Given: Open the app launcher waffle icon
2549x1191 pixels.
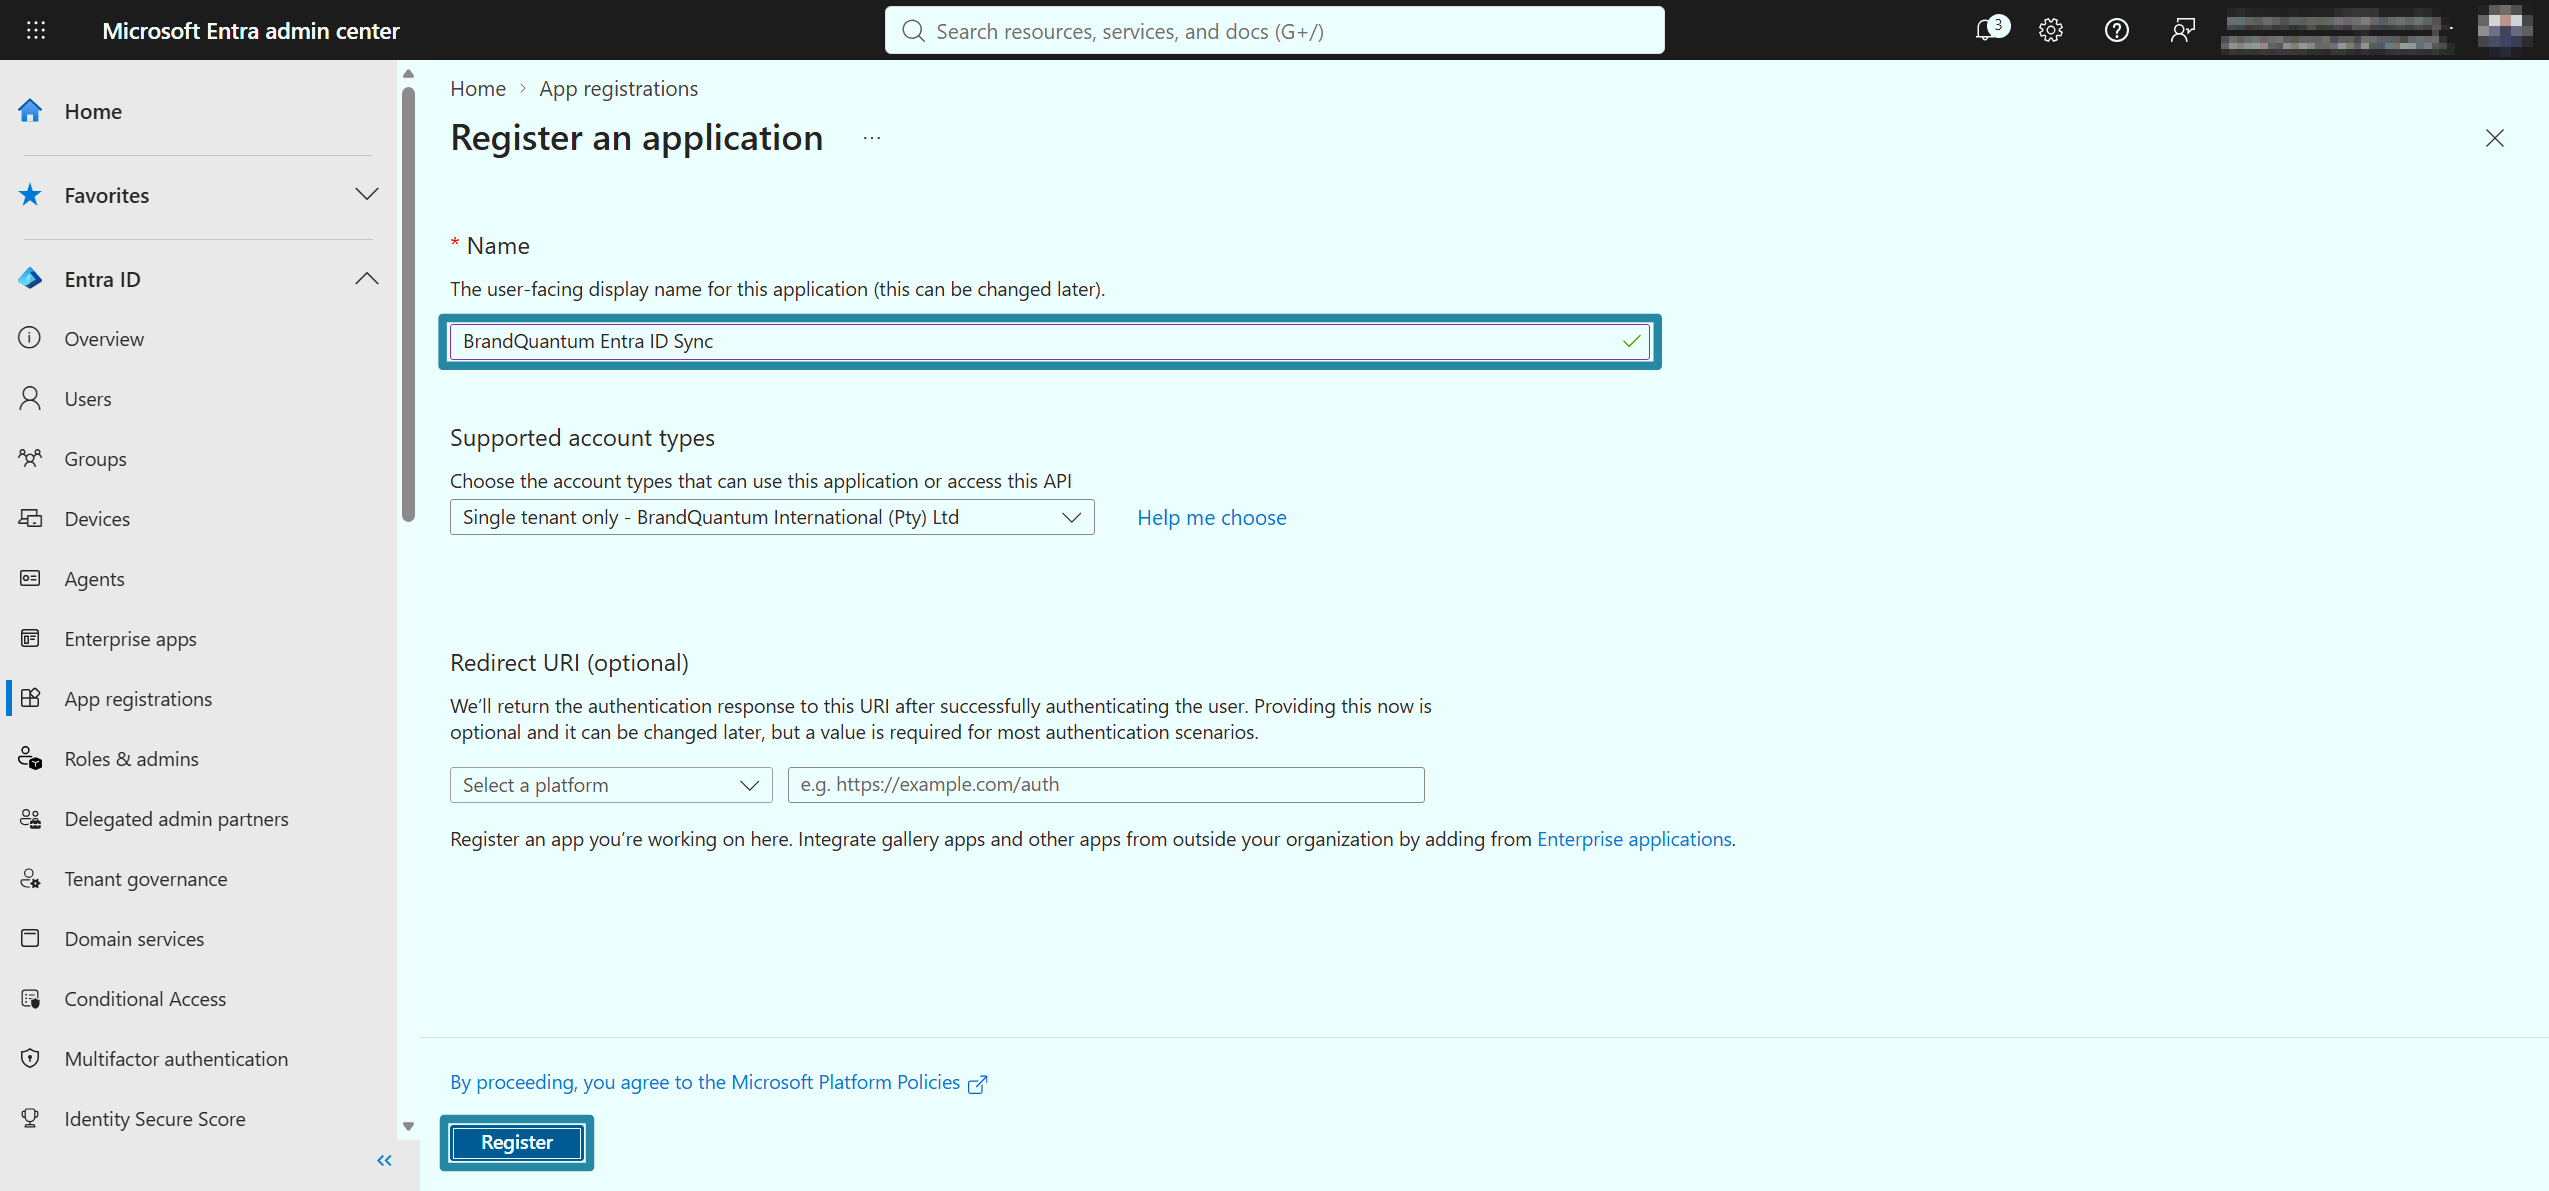Looking at the screenshot, I should (36, 30).
